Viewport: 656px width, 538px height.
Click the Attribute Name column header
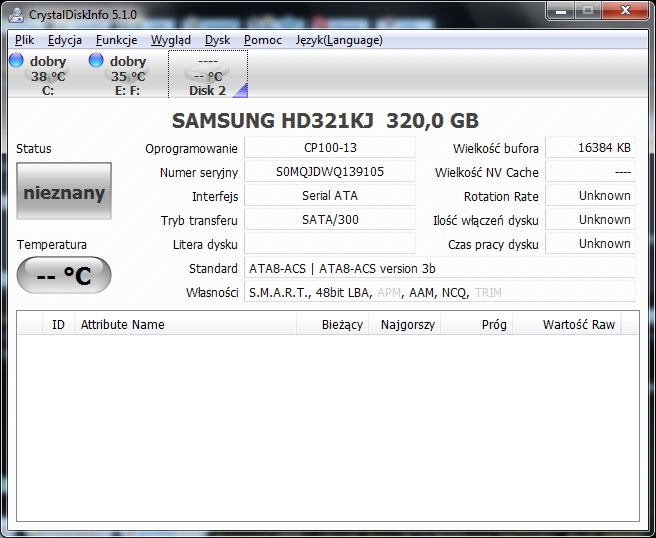(185, 325)
